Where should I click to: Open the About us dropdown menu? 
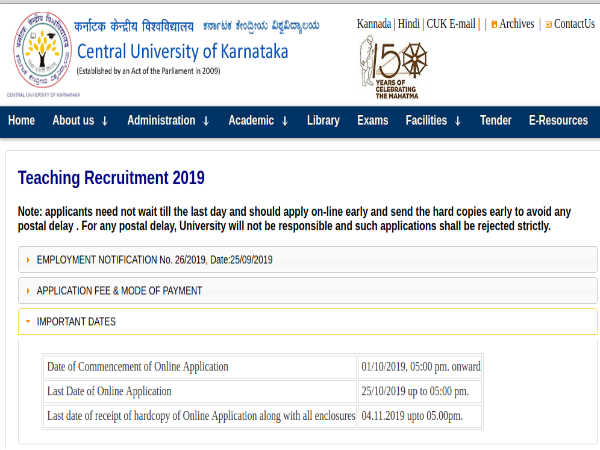pyautogui.click(x=80, y=121)
